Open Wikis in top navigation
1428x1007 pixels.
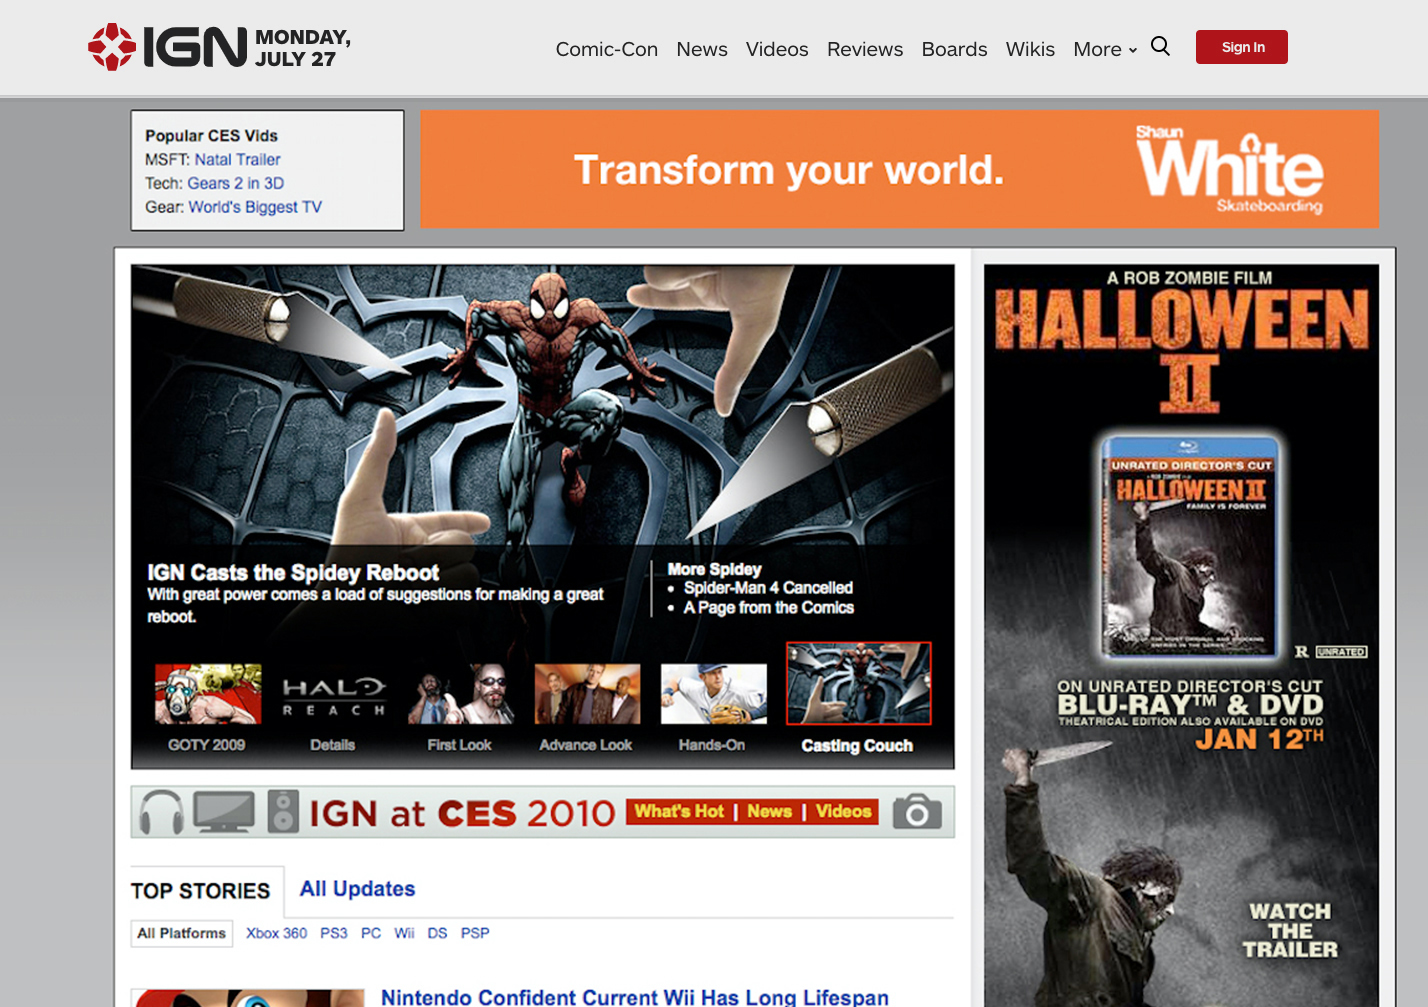pyautogui.click(x=1030, y=49)
